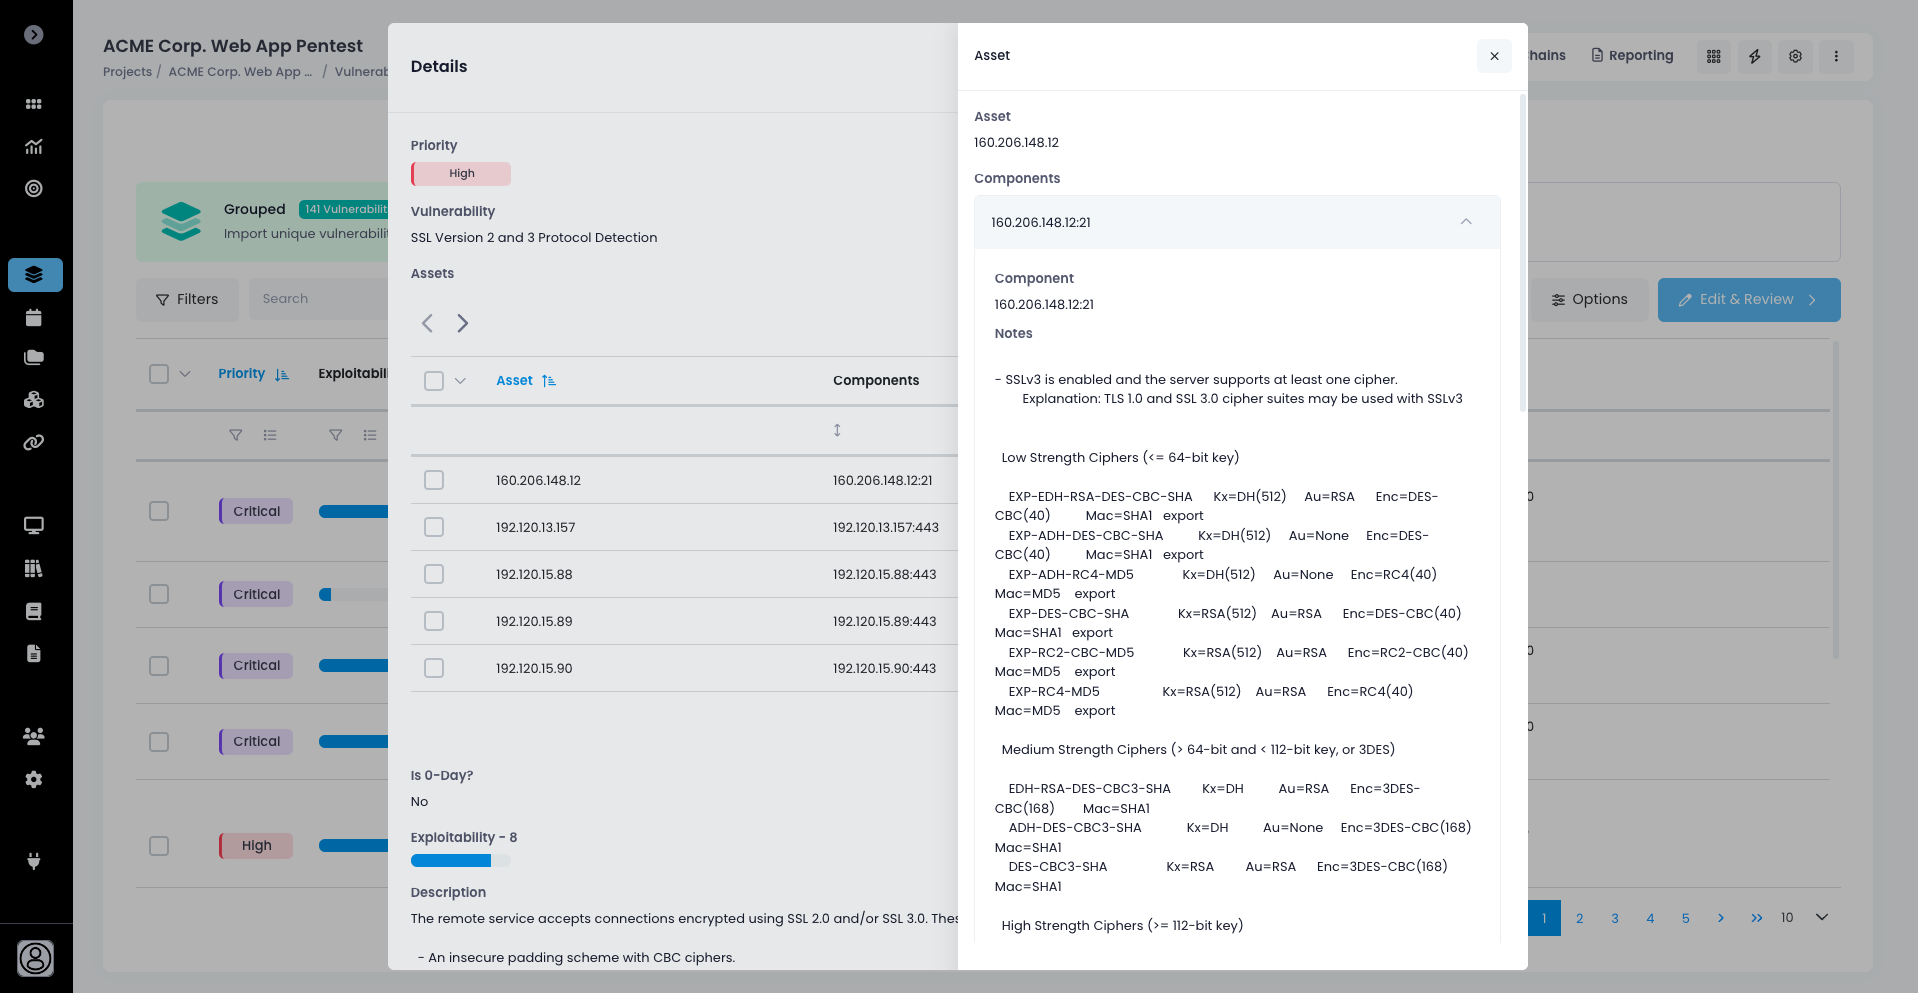Open the target icon in sidebar
Image resolution: width=1918 pixels, height=993 pixels.
[34, 189]
